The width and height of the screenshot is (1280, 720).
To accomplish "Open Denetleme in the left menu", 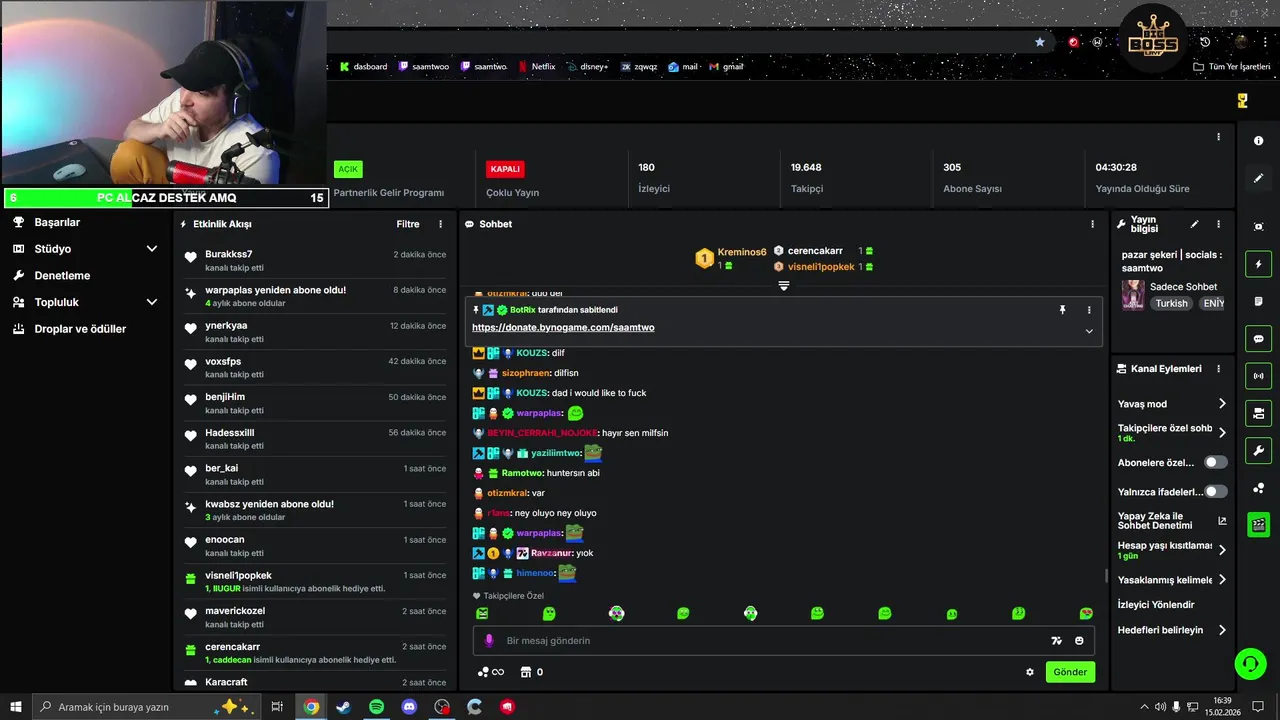I will click(x=62, y=275).
